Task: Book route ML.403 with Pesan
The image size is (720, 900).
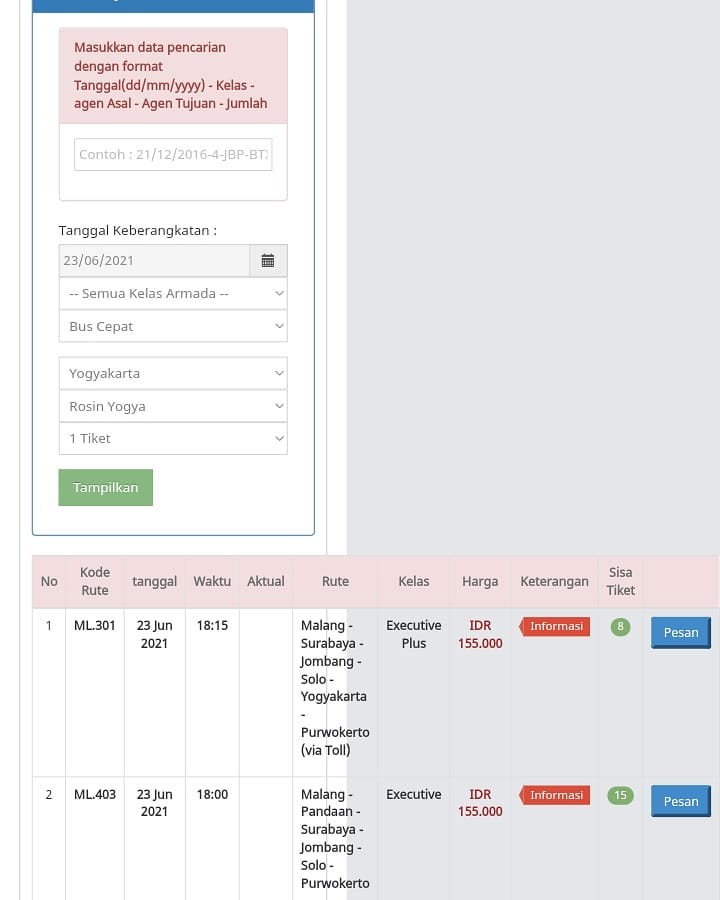Action: tap(681, 802)
